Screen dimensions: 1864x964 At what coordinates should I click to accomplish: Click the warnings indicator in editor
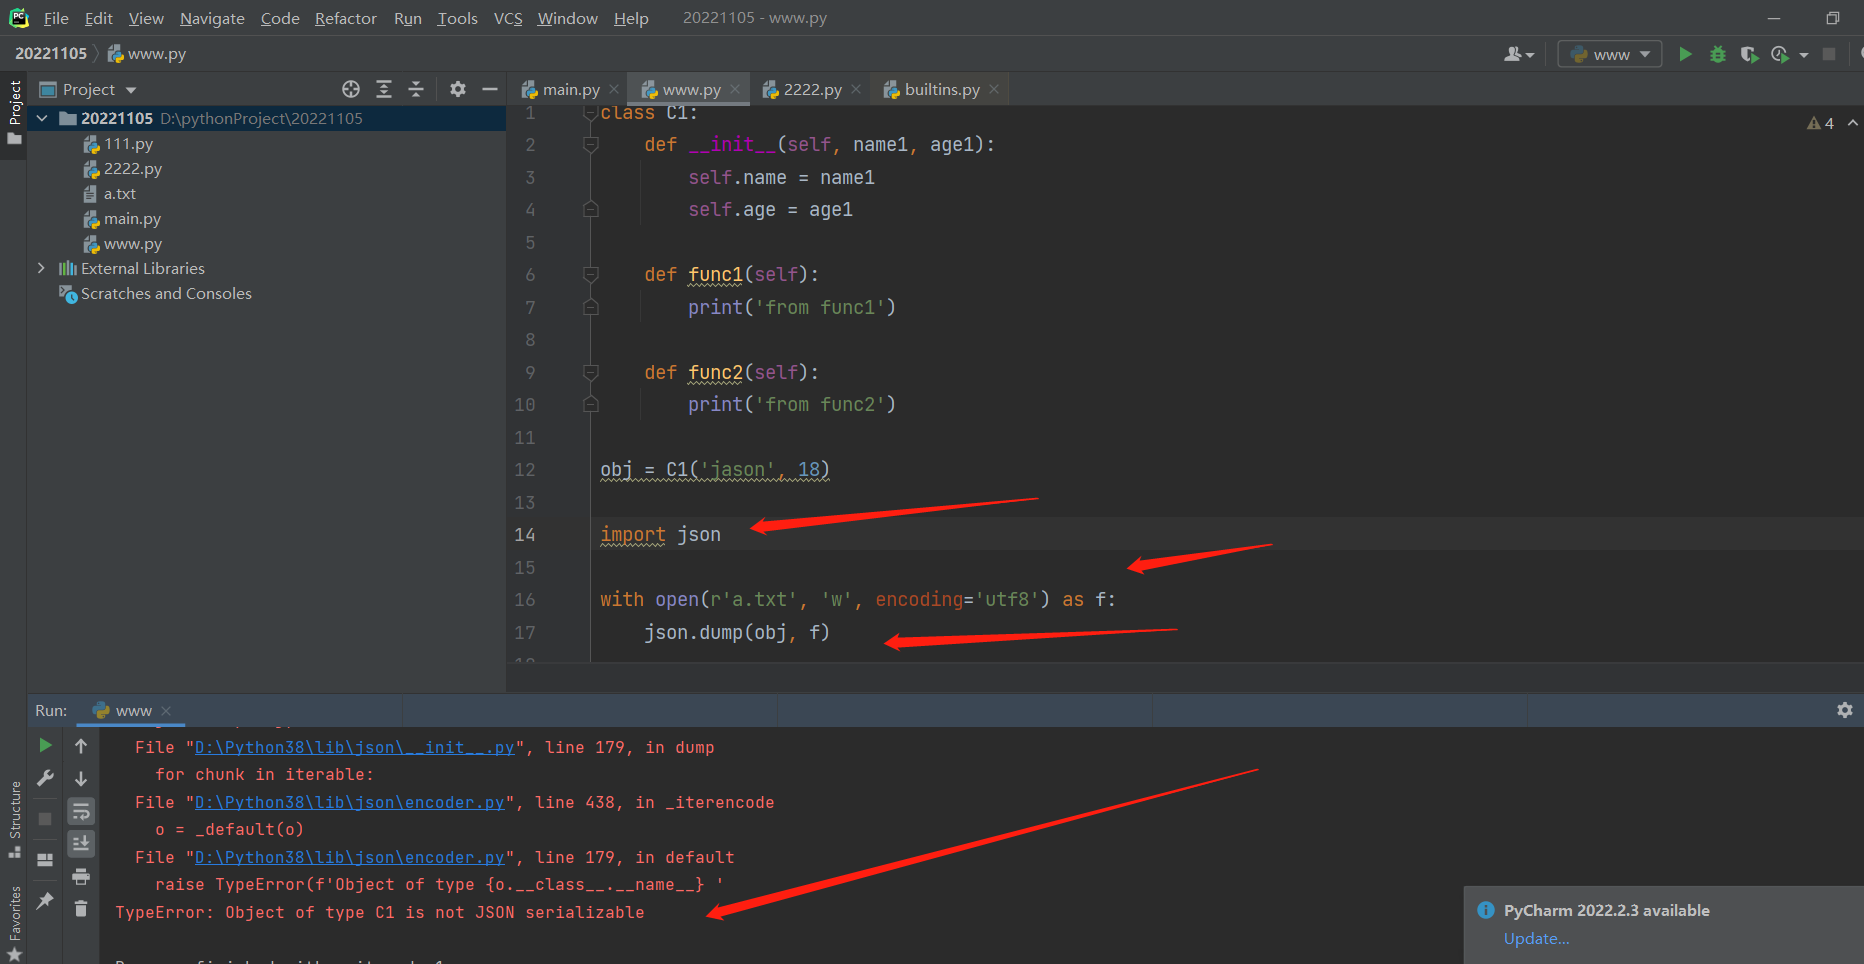(x=1820, y=123)
